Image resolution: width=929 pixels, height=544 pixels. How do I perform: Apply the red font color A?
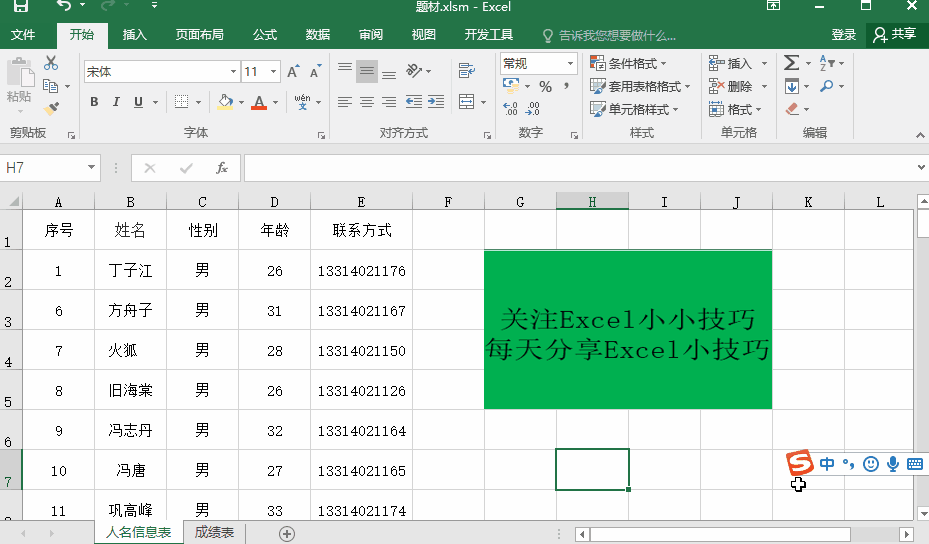(x=259, y=102)
